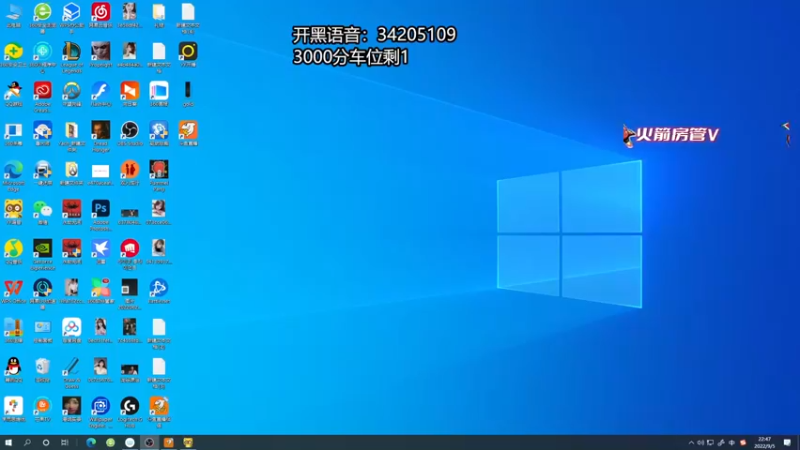Launch the 360 Security green plus icon
Viewport: 800px width, 450px height.
click(x=13, y=52)
